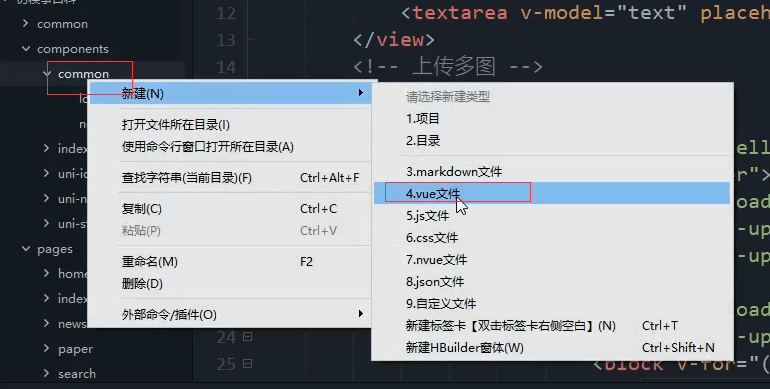The height and width of the screenshot is (389, 770).
Task: Create a new 1.项目
Action: point(423,119)
